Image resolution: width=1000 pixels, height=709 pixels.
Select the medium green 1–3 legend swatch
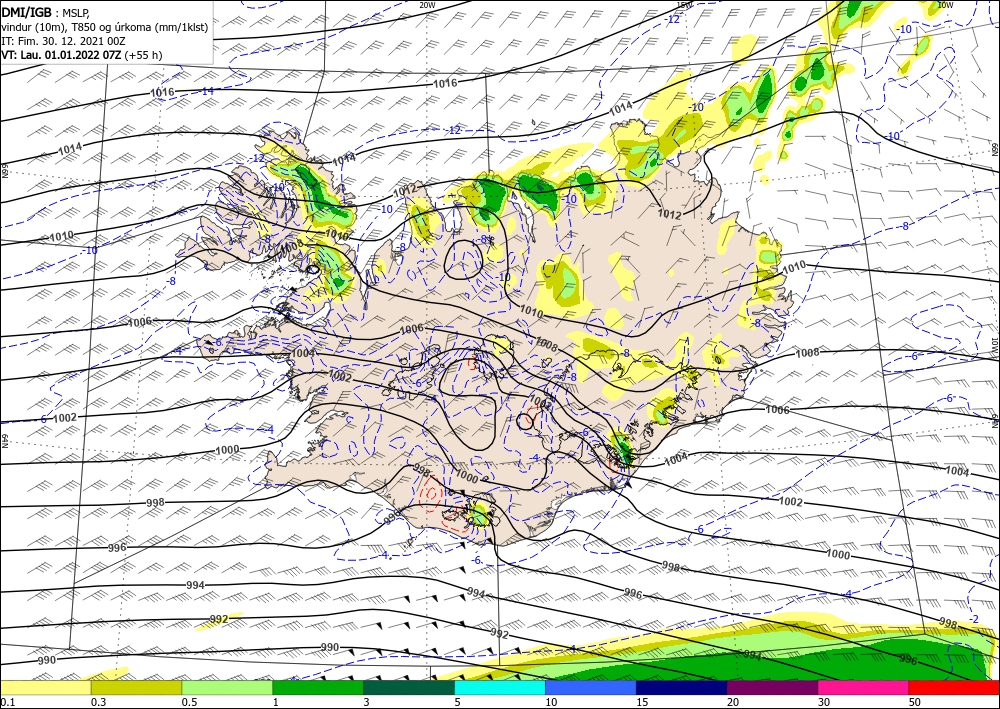tap(318, 688)
